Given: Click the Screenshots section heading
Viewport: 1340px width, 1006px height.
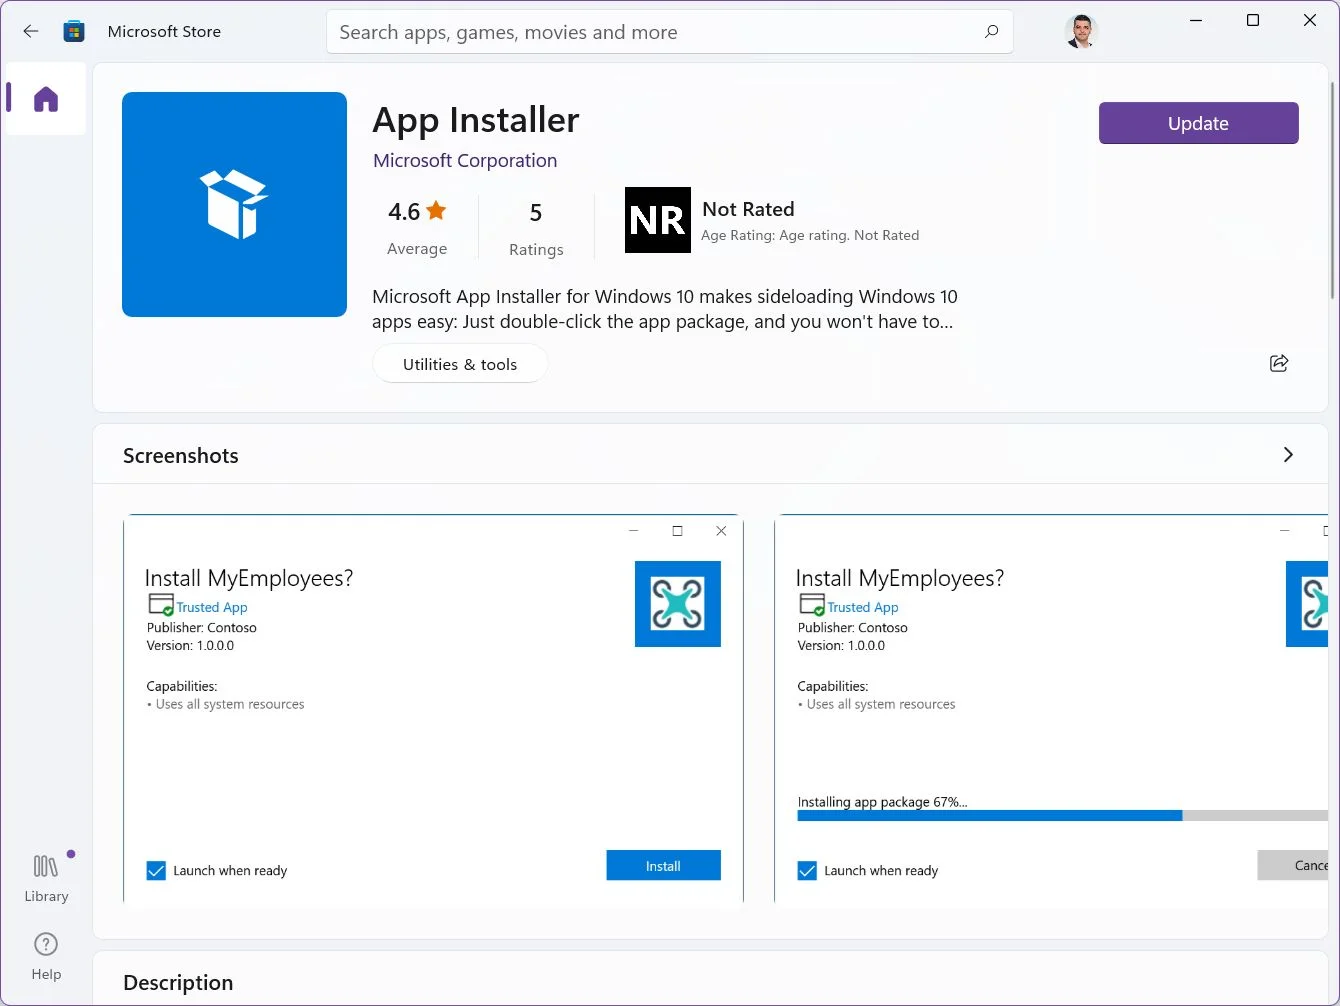Looking at the screenshot, I should pos(181,456).
